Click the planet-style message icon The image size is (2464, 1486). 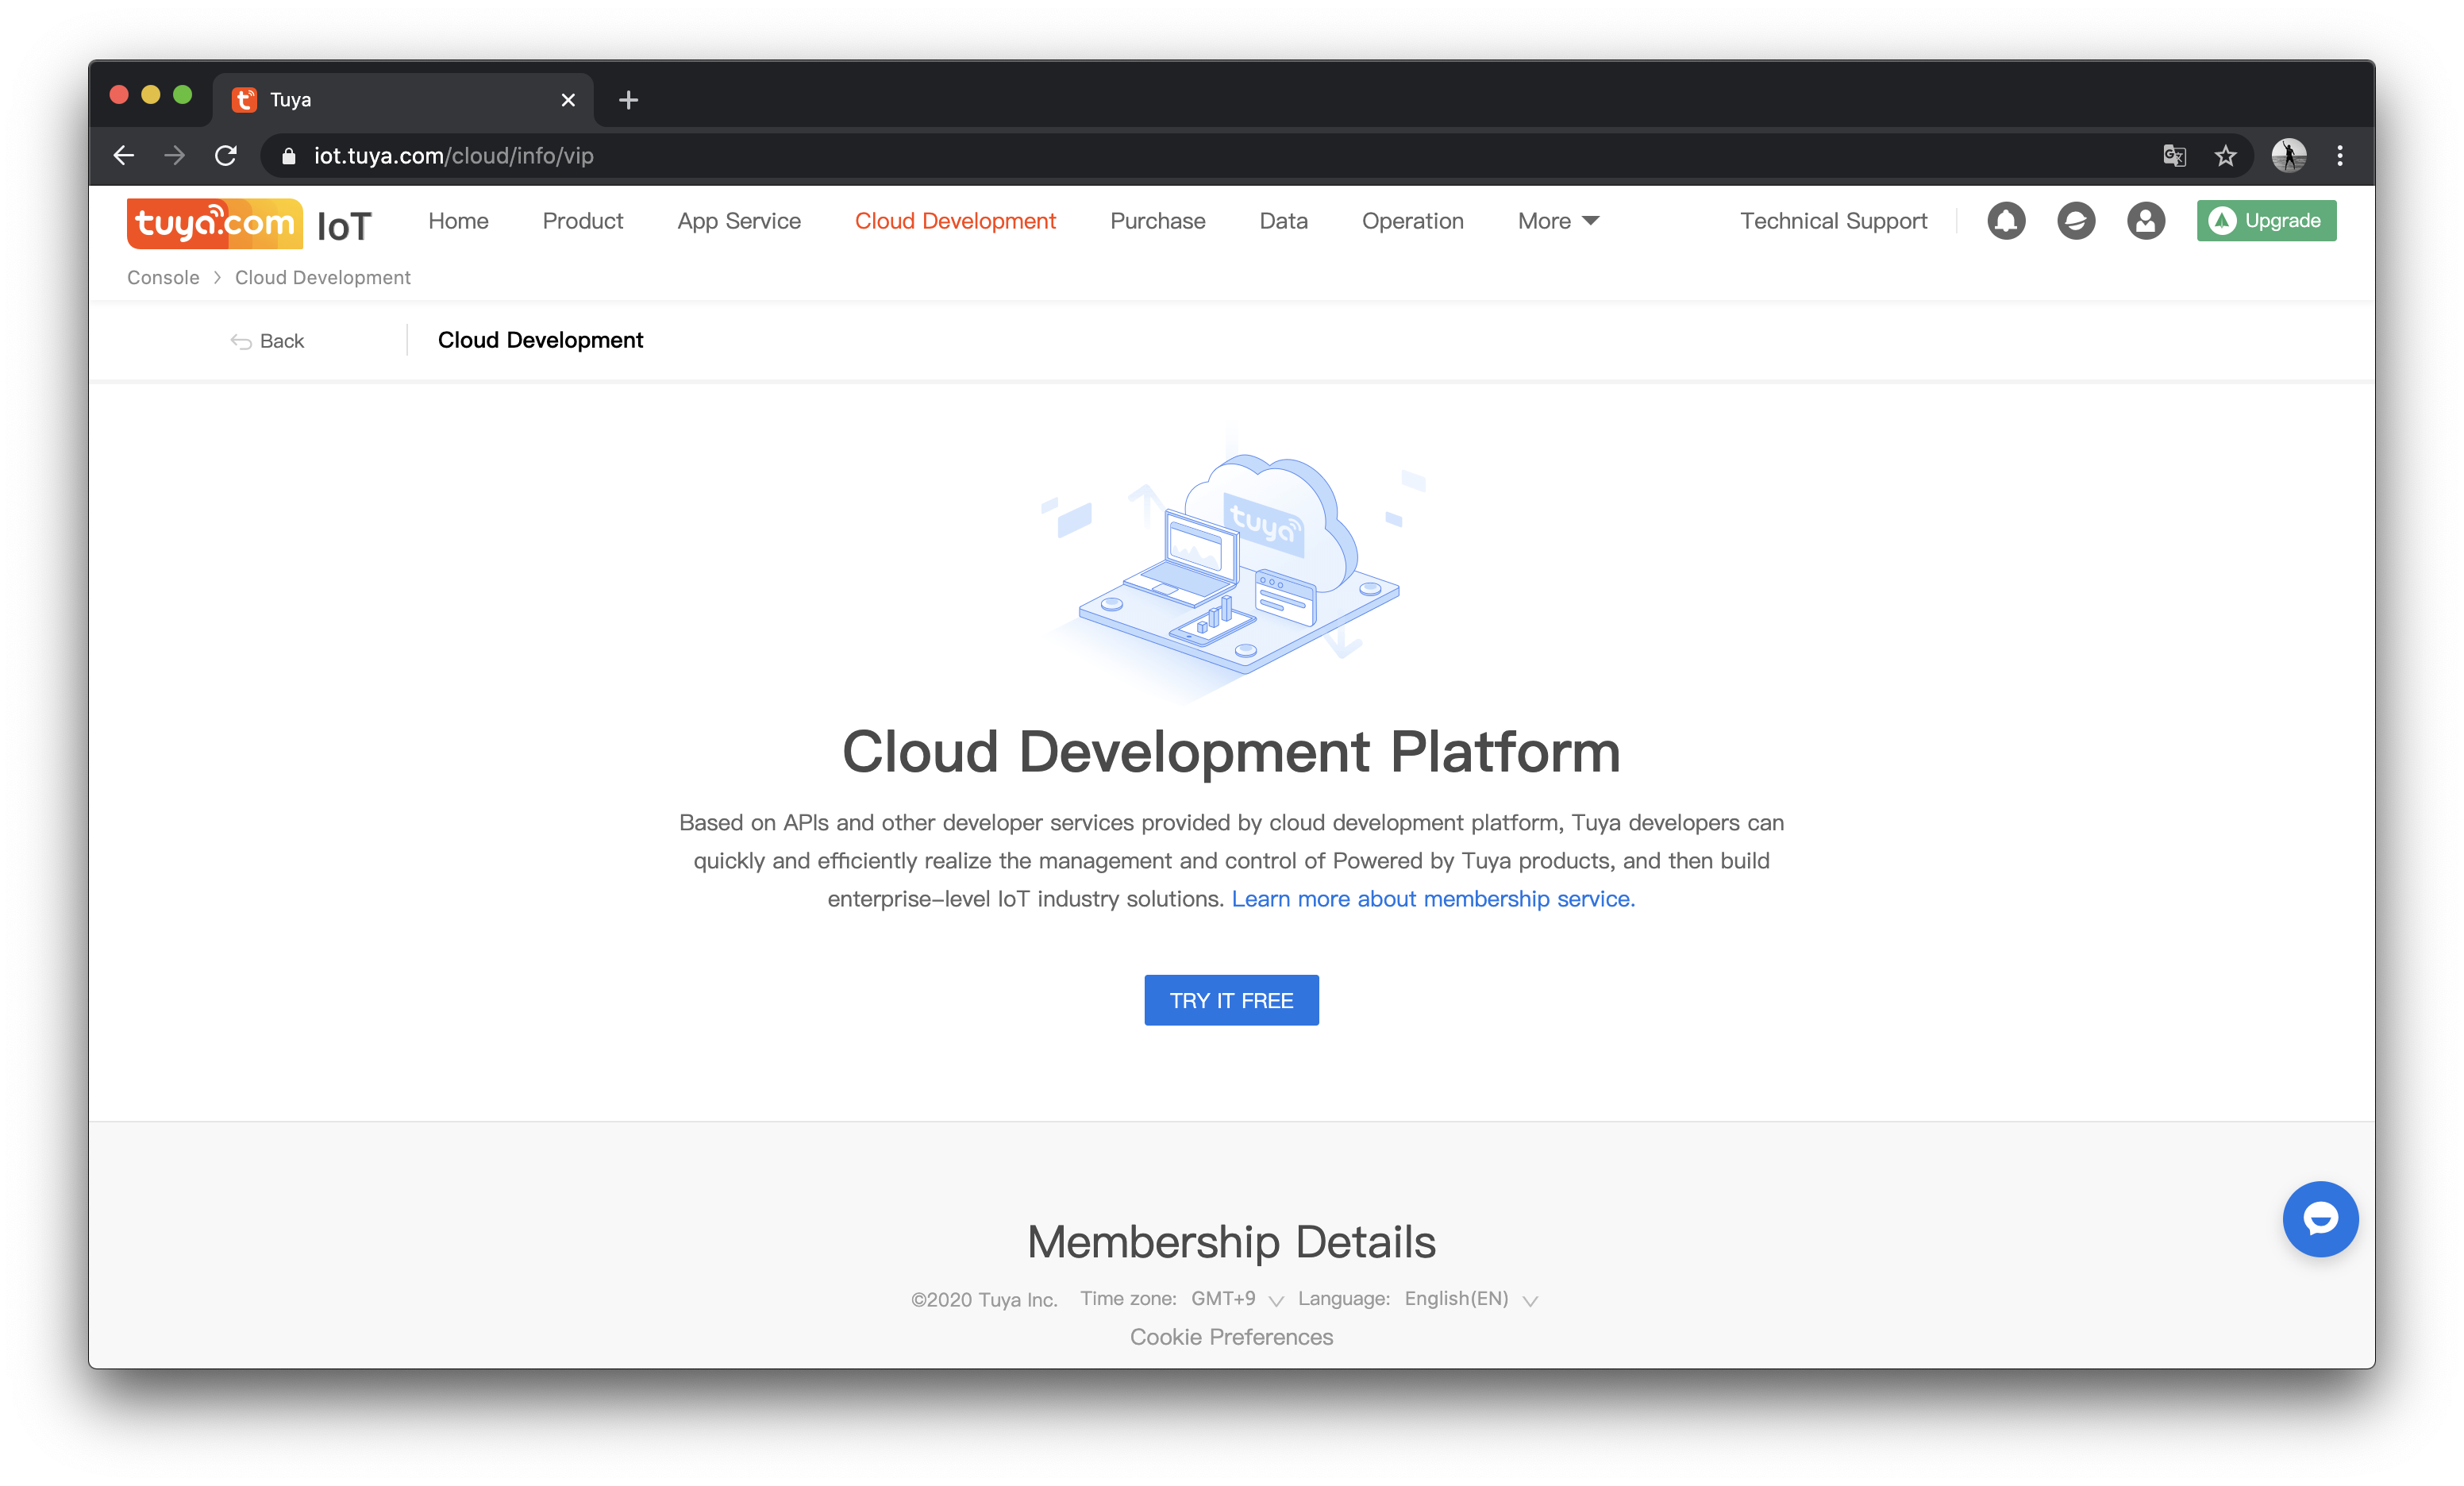coord(2076,221)
